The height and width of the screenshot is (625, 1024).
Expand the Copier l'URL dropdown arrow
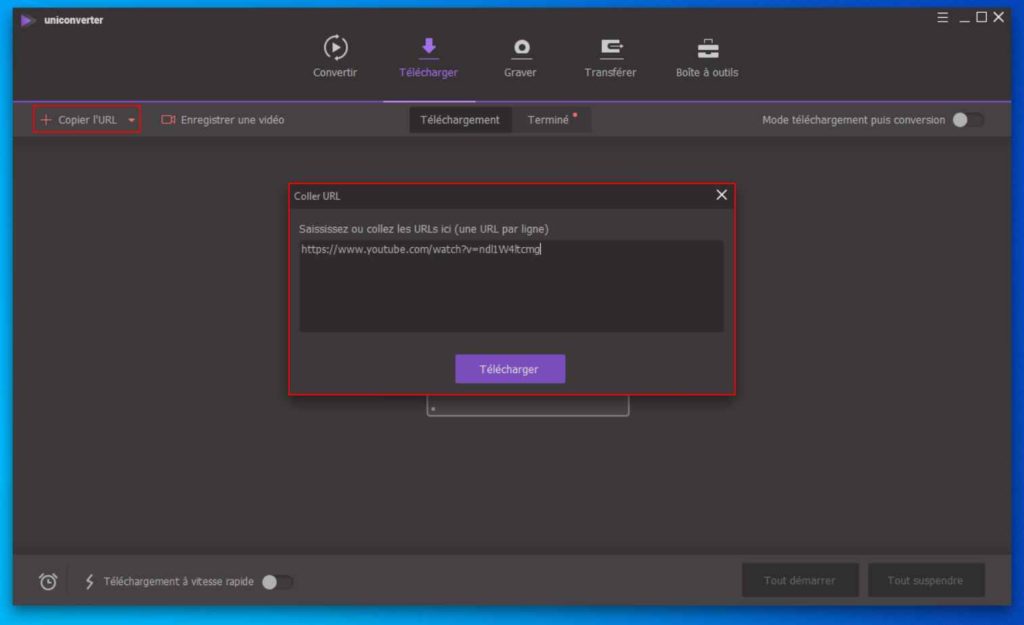pyautogui.click(x=131, y=120)
